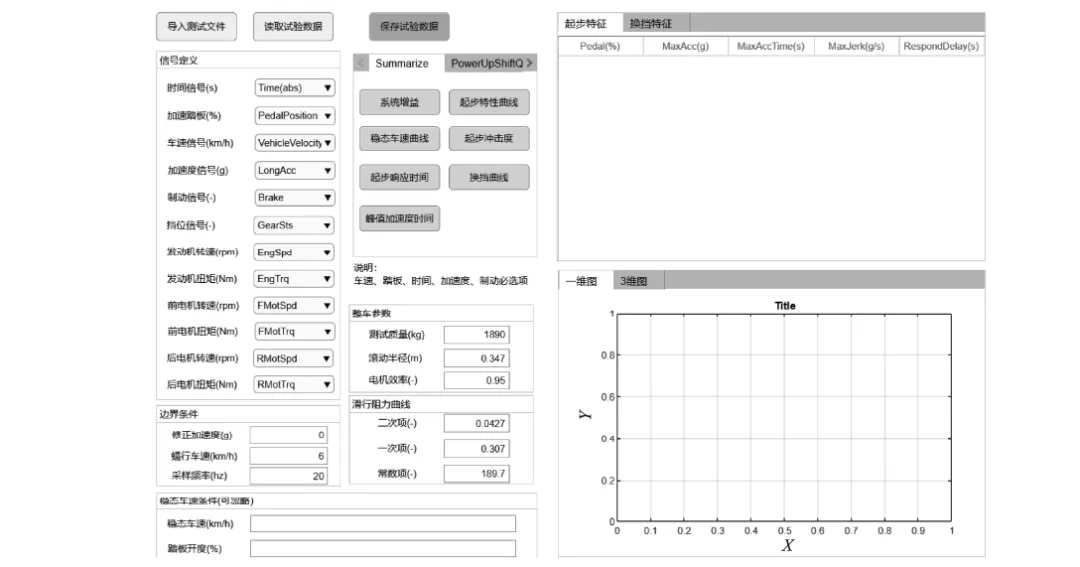This screenshot has height=567, width=1080.
Task: Click the MaxAcc(g) column header
Action: pos(685,46)
